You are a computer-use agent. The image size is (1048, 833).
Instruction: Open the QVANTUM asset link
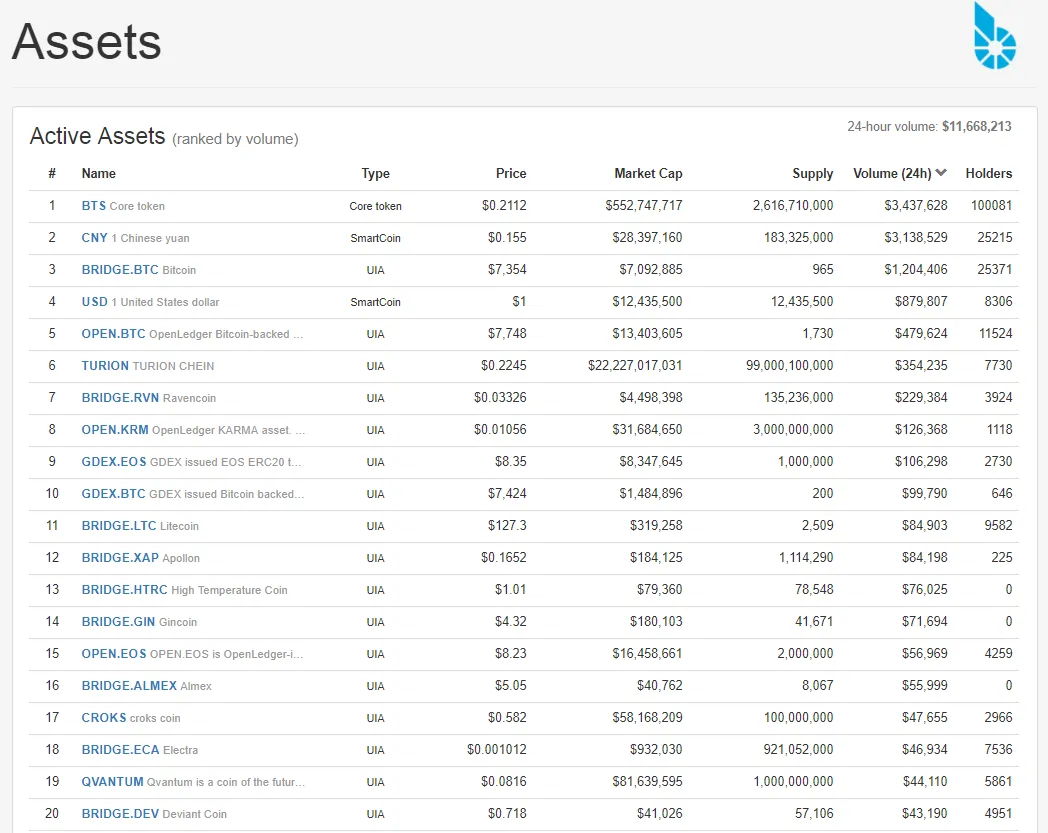pos(112,782)
